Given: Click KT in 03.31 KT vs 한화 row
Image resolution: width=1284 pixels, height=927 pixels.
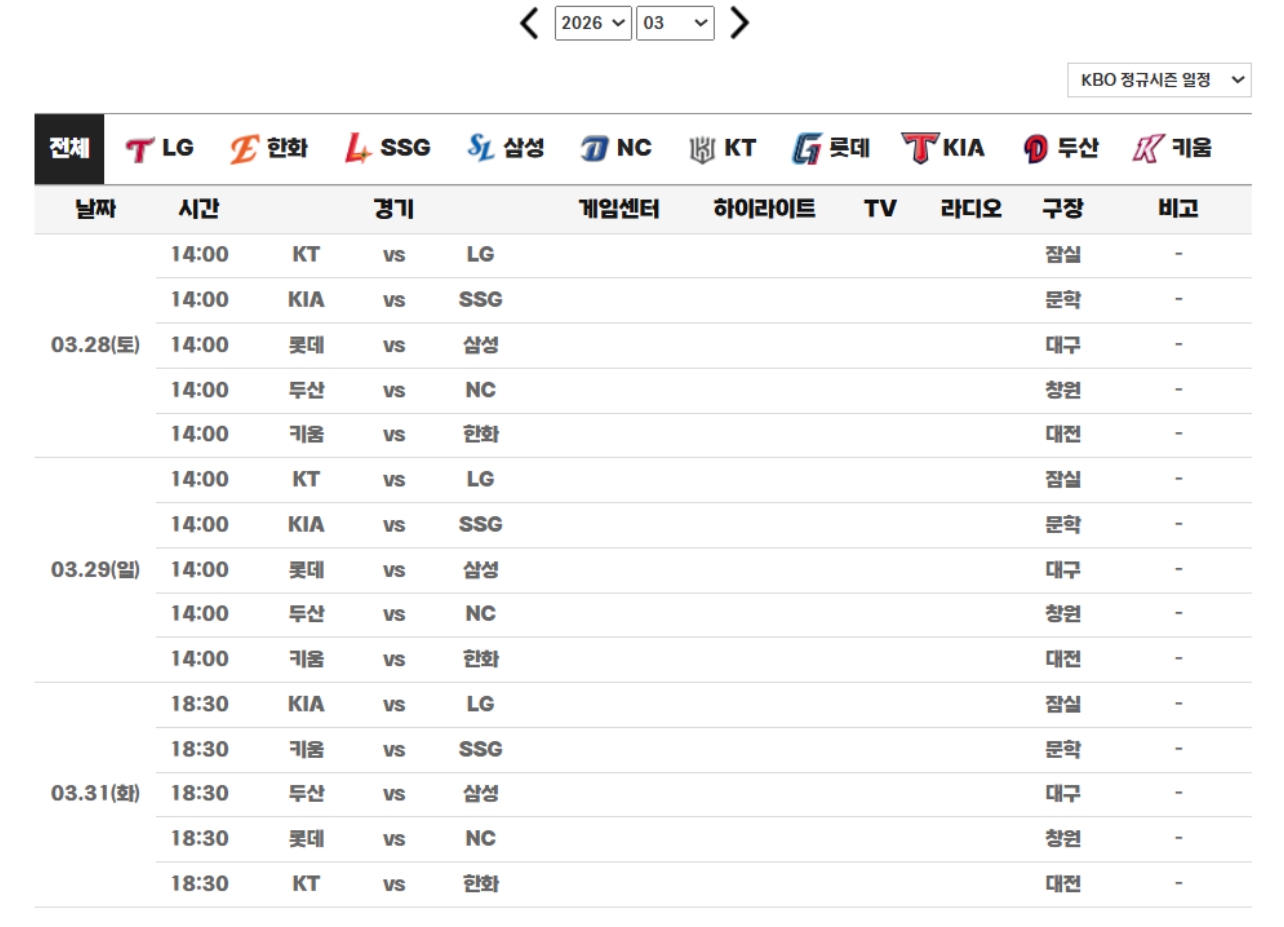Looking at the screenshot, I should (306, 884).
